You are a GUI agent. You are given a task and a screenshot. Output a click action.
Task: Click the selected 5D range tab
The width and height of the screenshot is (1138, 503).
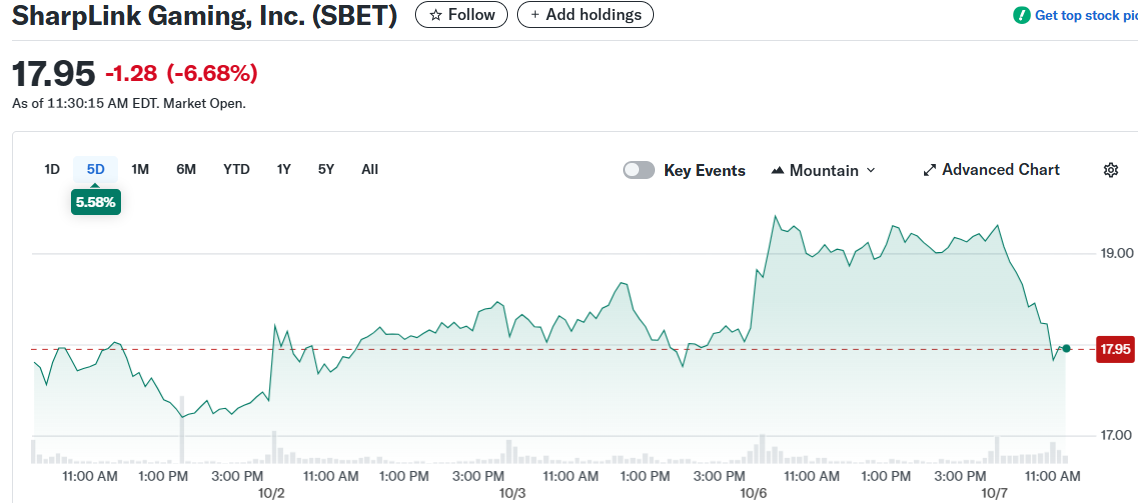[x=96, y=169]
